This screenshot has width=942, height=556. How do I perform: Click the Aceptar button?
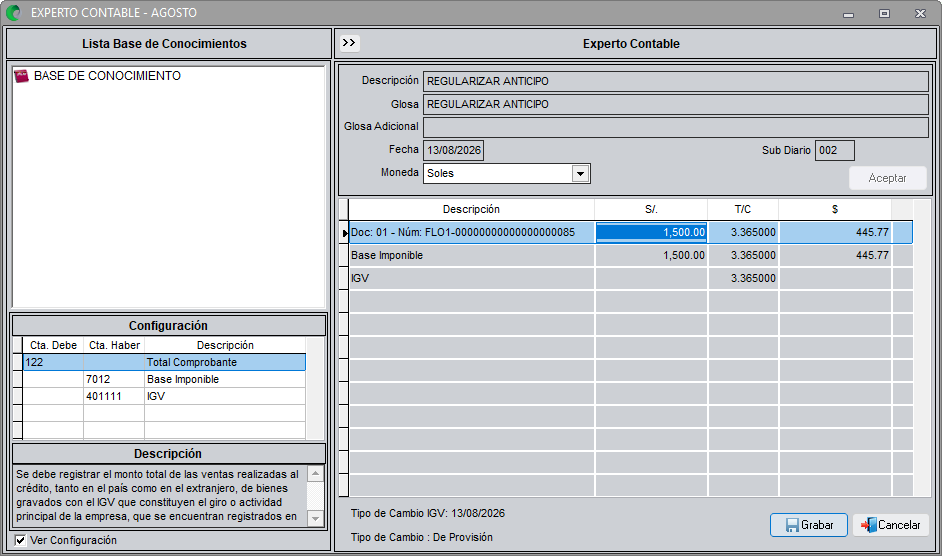pyautogui.click(x=887, y=178)
